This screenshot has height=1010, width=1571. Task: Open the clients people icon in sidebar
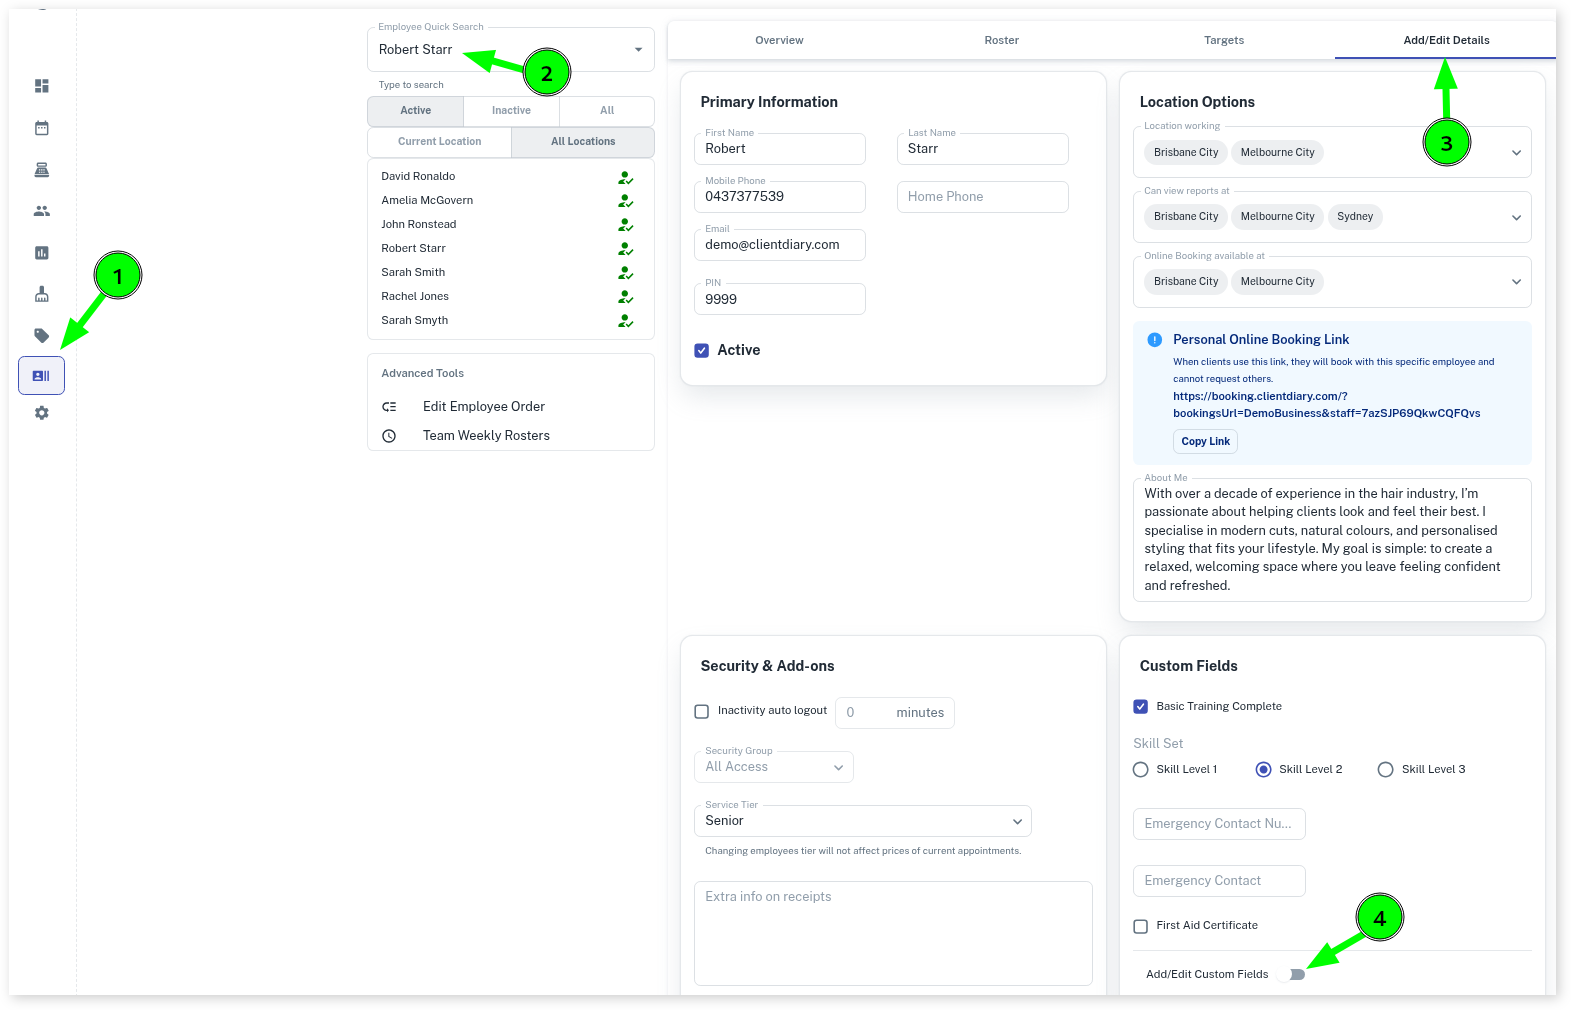41,211
